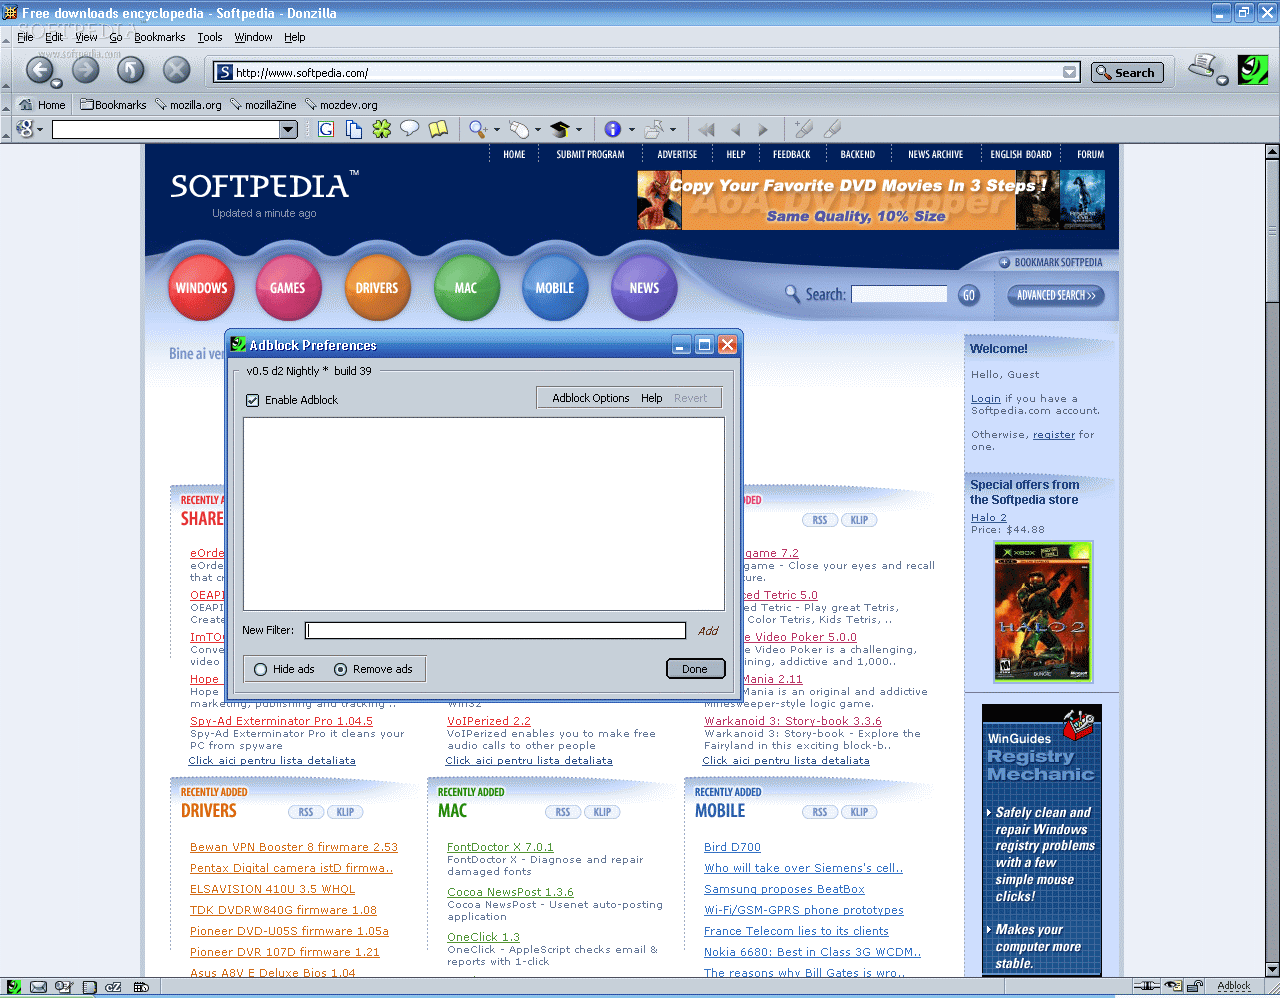Select the Hide ads radio option
The image size is (1280, 998).
[x=260, y=669]
